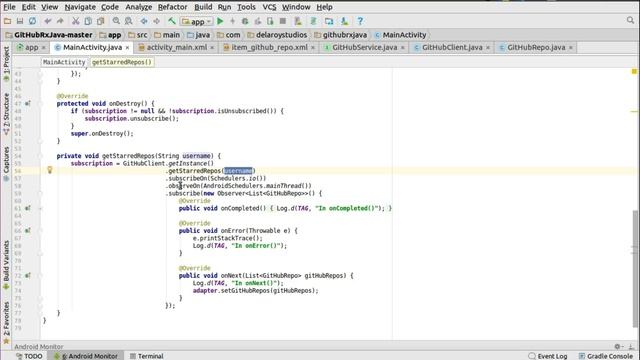This screenshot has height=360, width=640.
Task: Navigate Back with the left arrow icon
Action: [x=144, y=21]
